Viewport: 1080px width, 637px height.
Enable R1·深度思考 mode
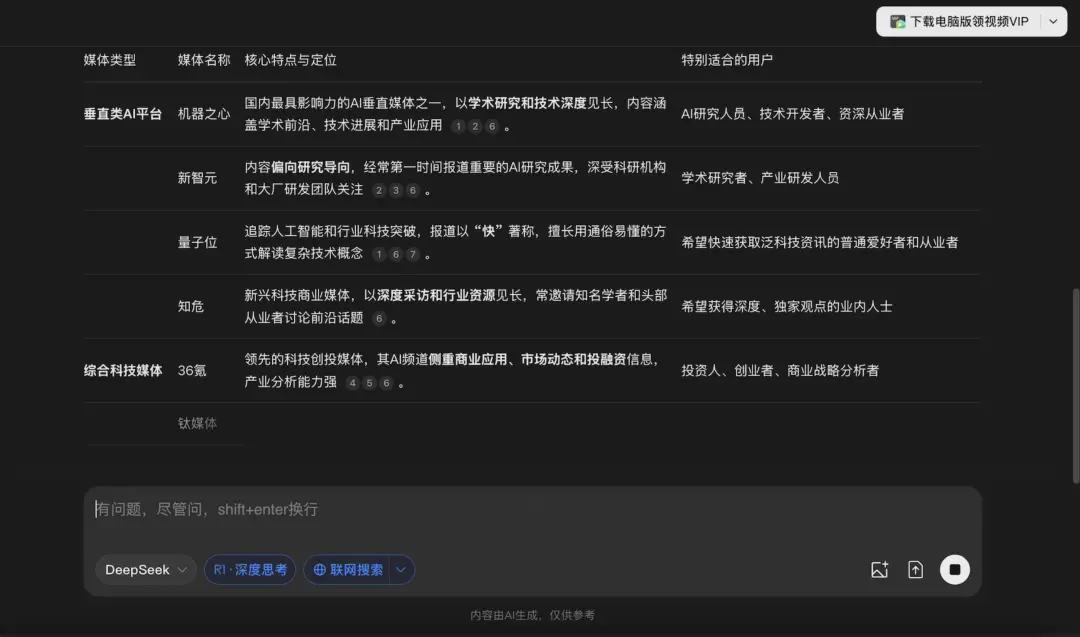249,569
